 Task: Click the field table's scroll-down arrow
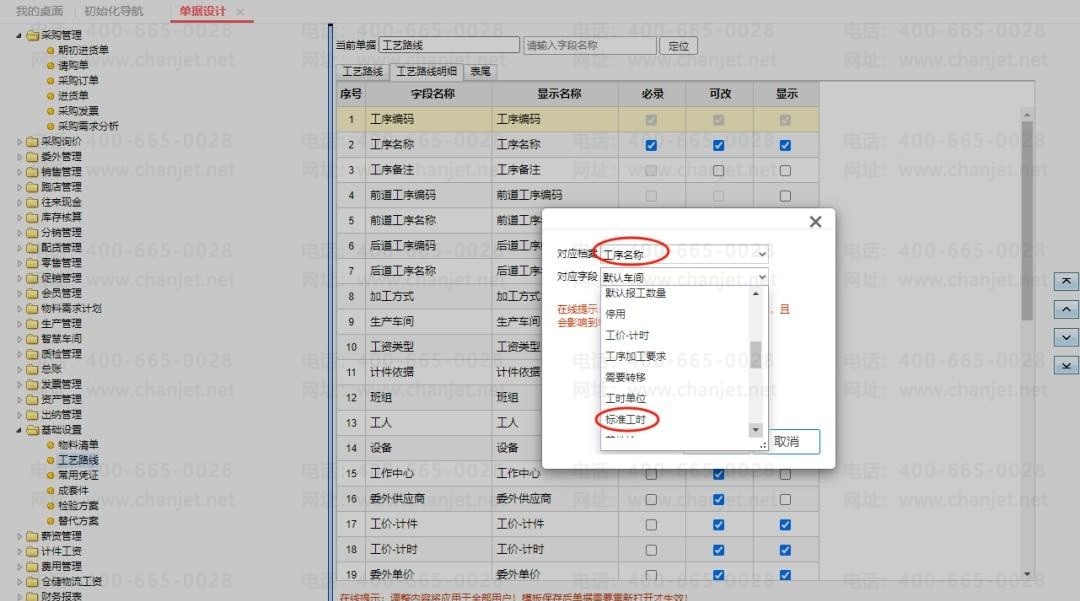[1027, 573]
